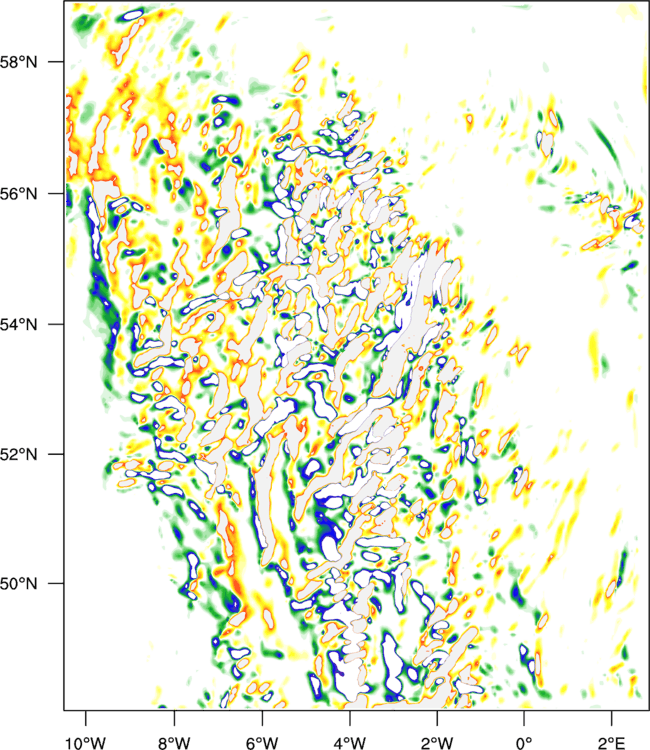This screenshot has width=650, height=750.
Task: Click the tick mark above 4°W
Action: pos(350,718)
